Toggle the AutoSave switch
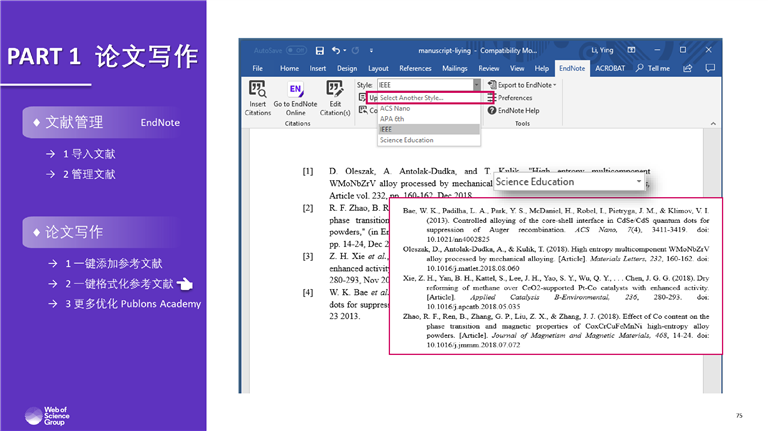 [296, 50]
